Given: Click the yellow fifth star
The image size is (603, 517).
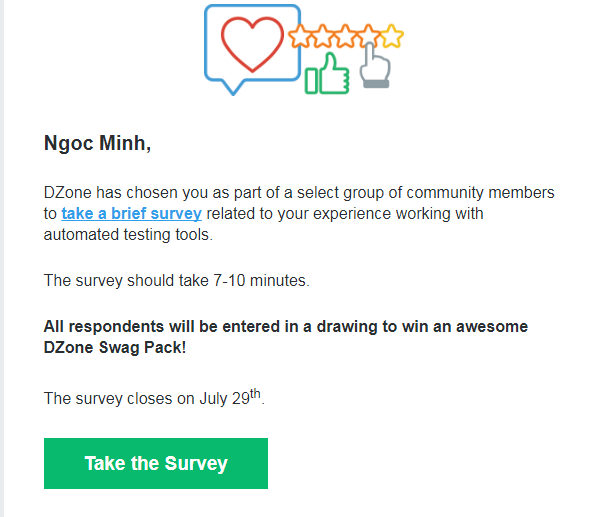Looking at the screenshot, I should pos(392,36).
